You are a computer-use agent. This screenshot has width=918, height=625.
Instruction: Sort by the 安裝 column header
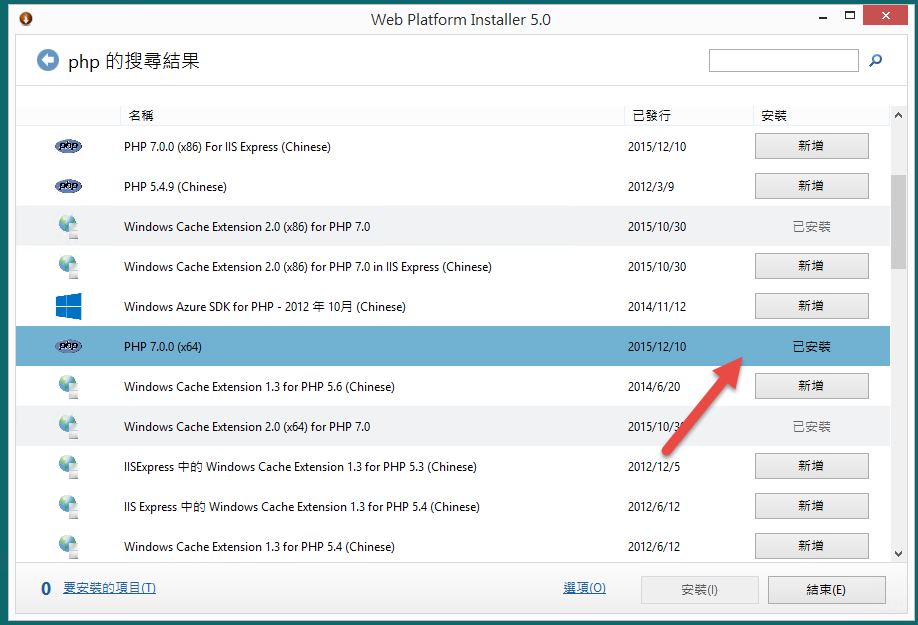coord(821,115)
